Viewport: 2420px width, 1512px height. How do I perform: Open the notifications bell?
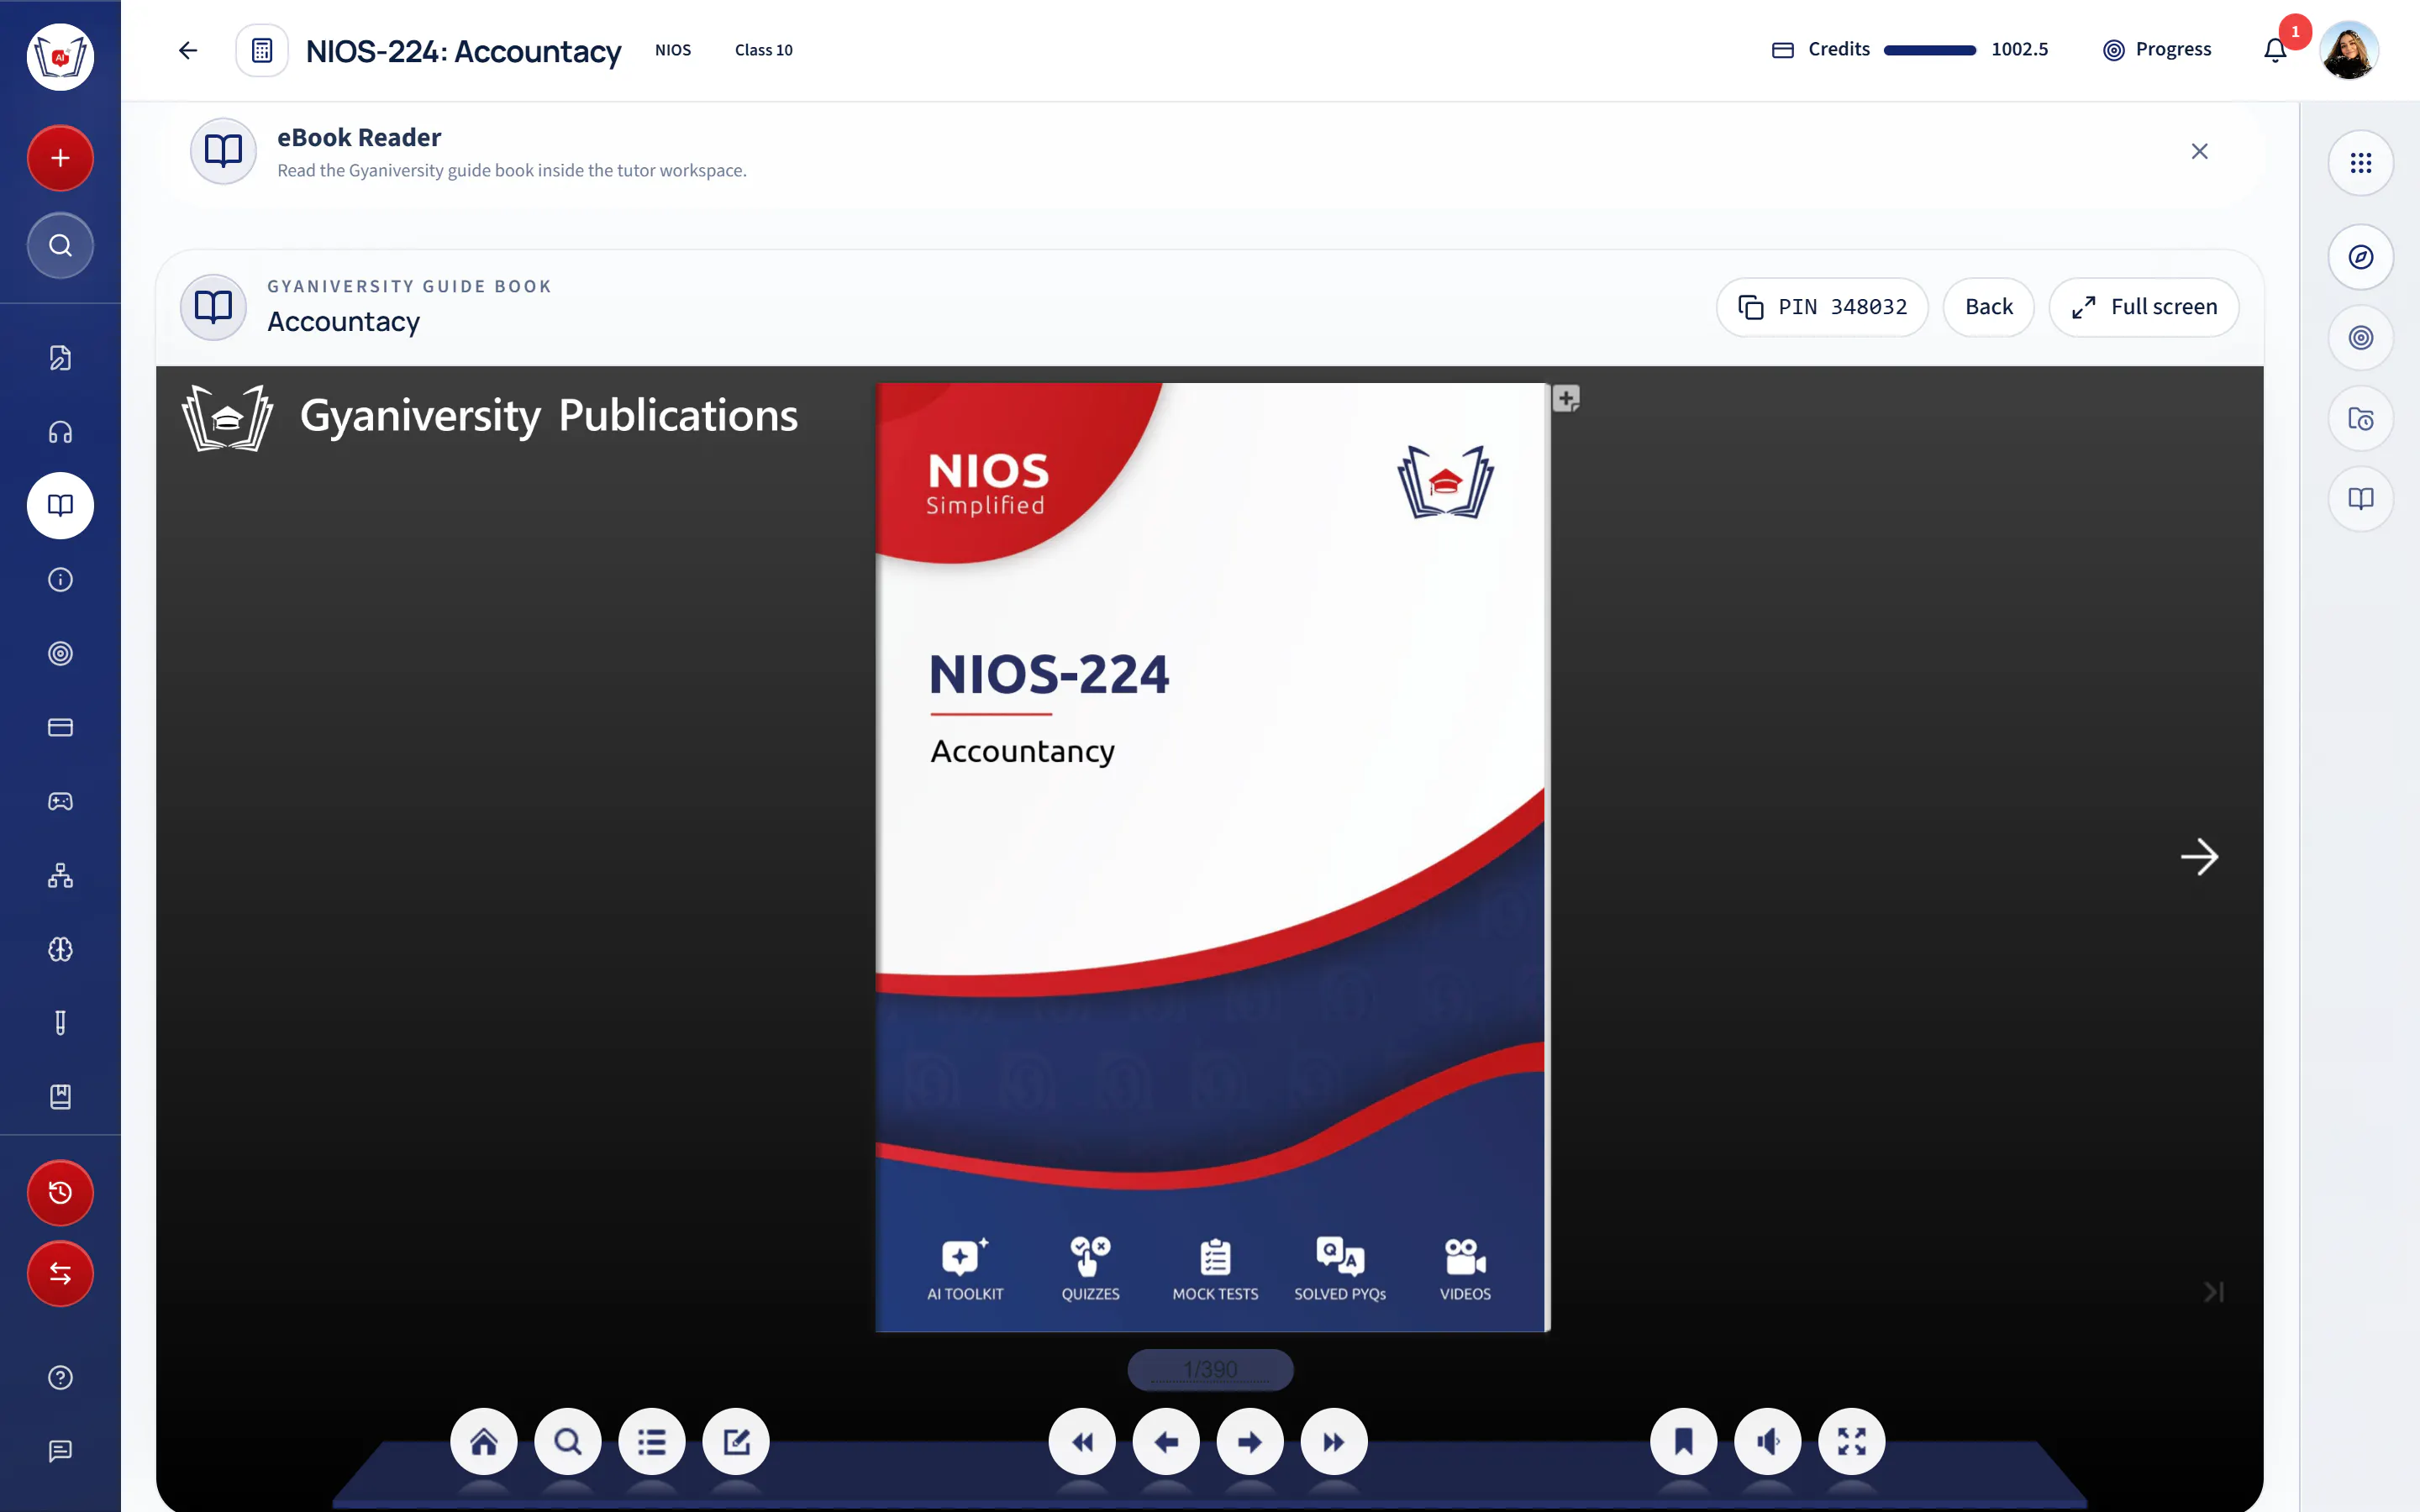click(x=2275, y=50)
